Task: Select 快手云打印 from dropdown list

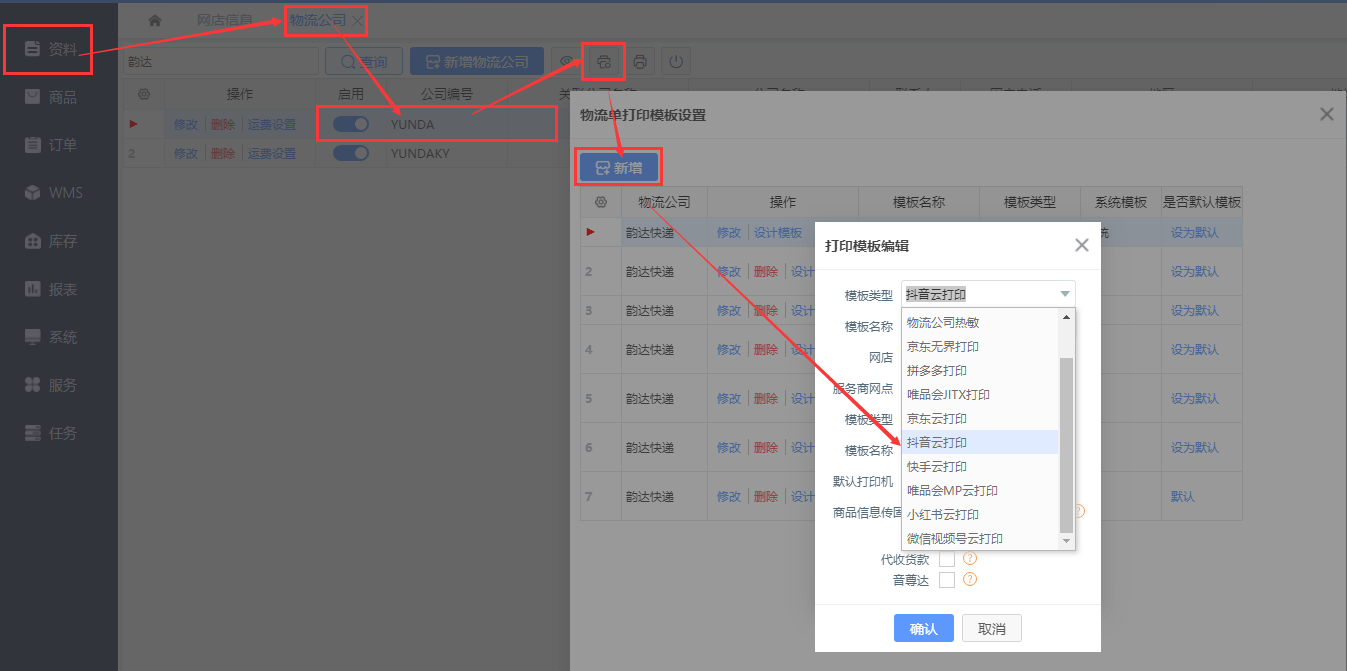Action: coord(981,466)
